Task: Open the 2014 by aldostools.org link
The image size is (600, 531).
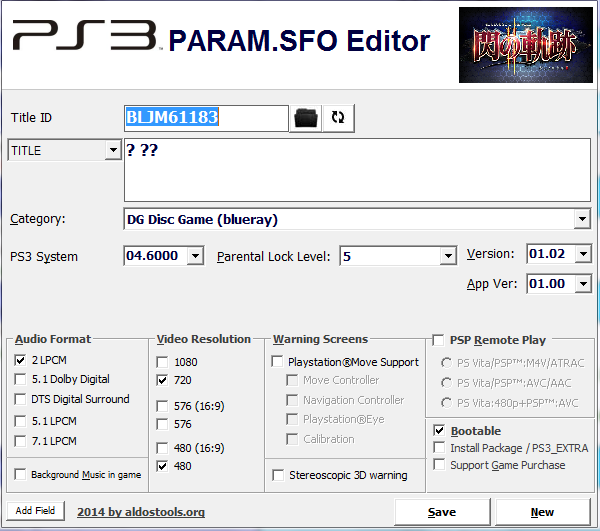Action: point(141,512)
